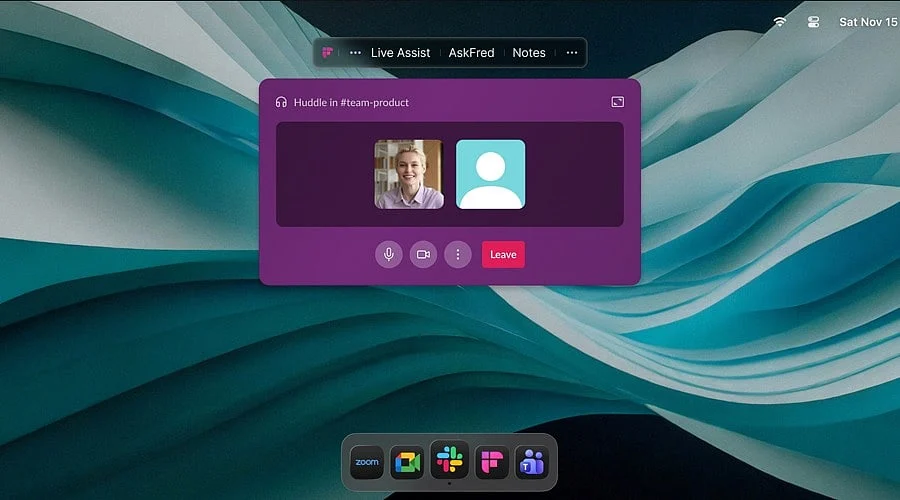The height and width of the screenshot is (500, 900).
Task: Open the right three-dot overflow menu after Notes
Action: [x=572, y=53]
